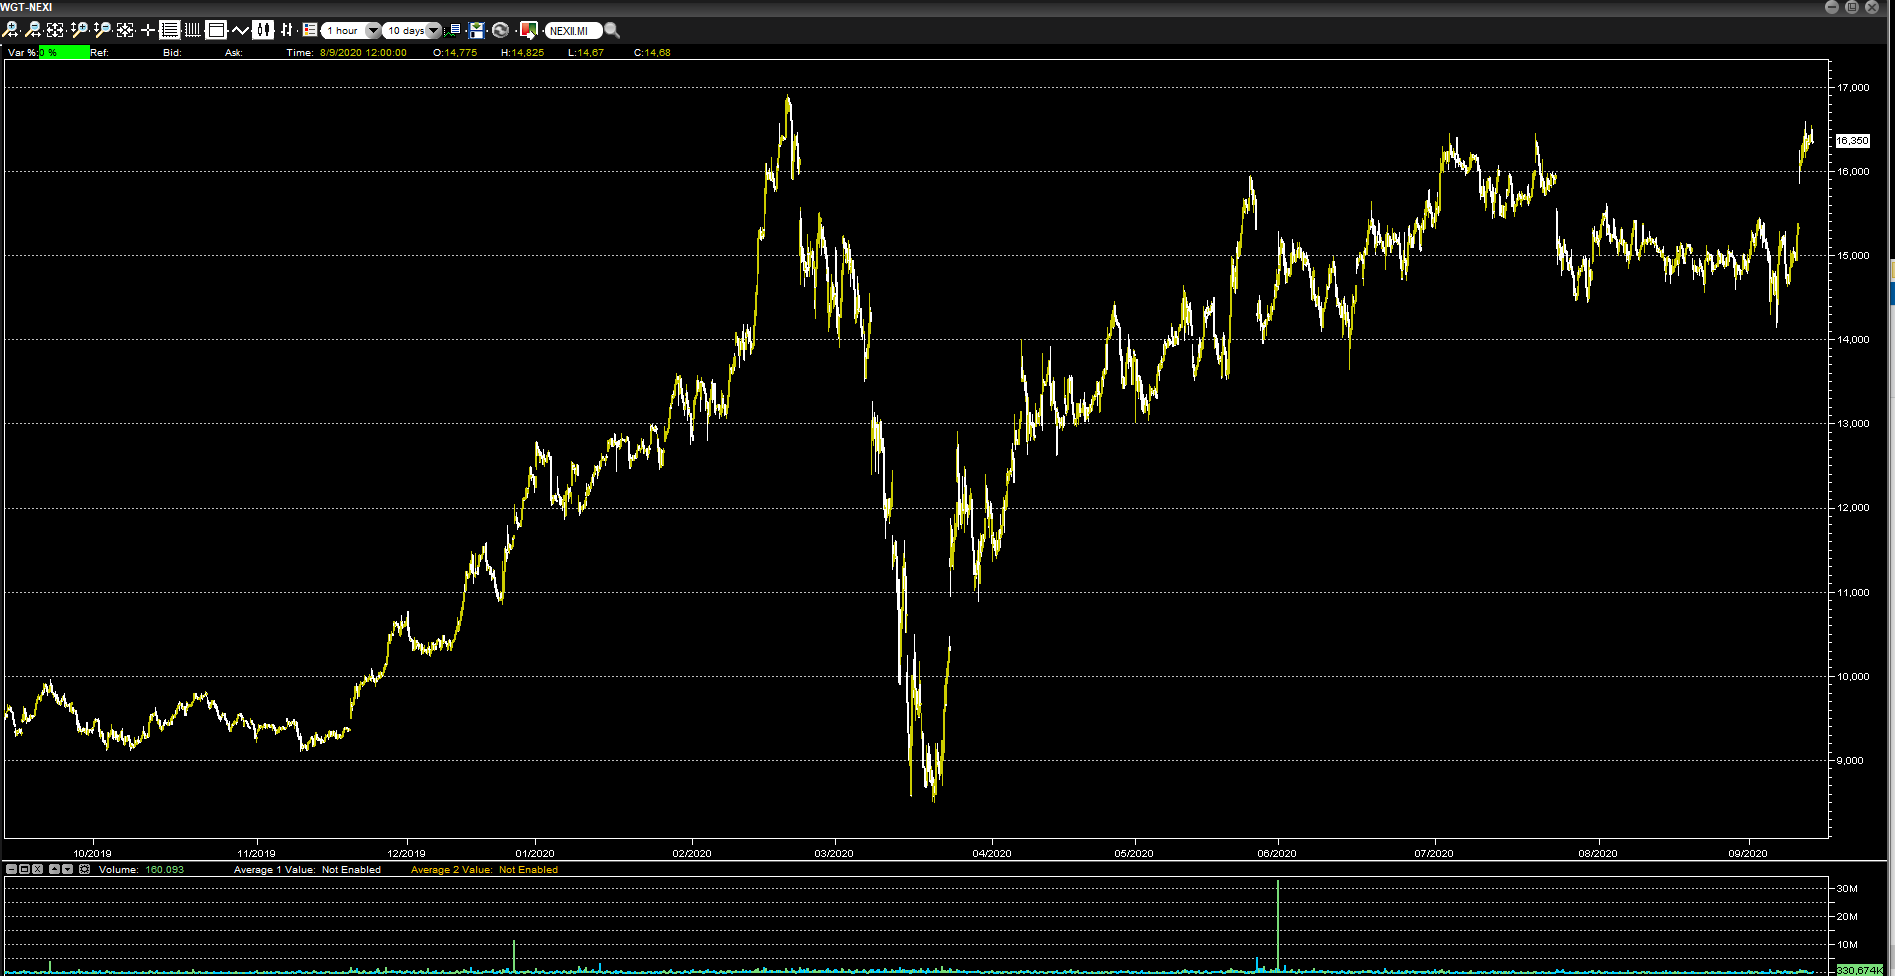This screenshot has width=1895, height=976.
Task: Move Volume panel down with the arrow button
Action: coord(68,869)
